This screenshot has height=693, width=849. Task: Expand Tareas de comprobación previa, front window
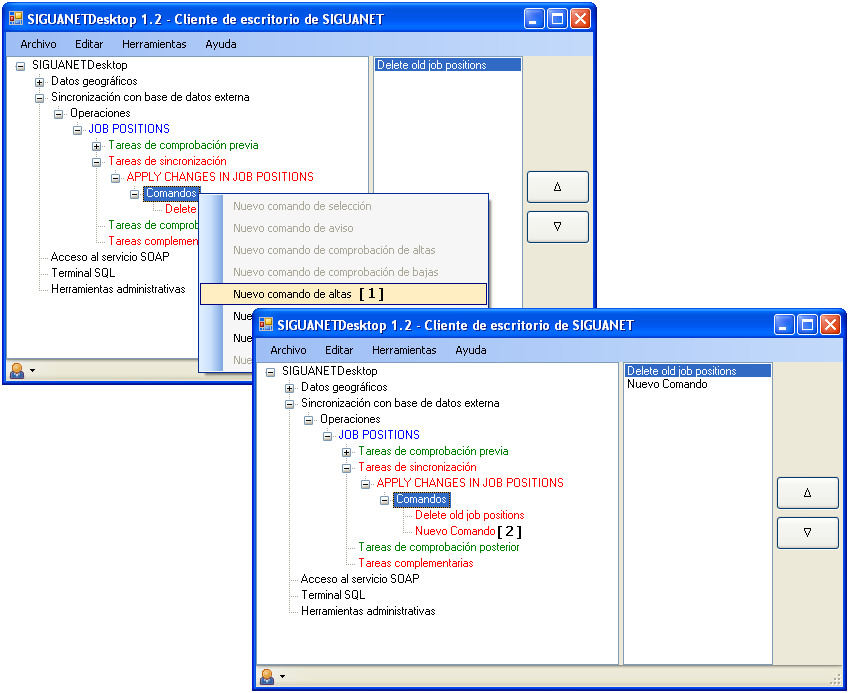(x=347, y=452)
